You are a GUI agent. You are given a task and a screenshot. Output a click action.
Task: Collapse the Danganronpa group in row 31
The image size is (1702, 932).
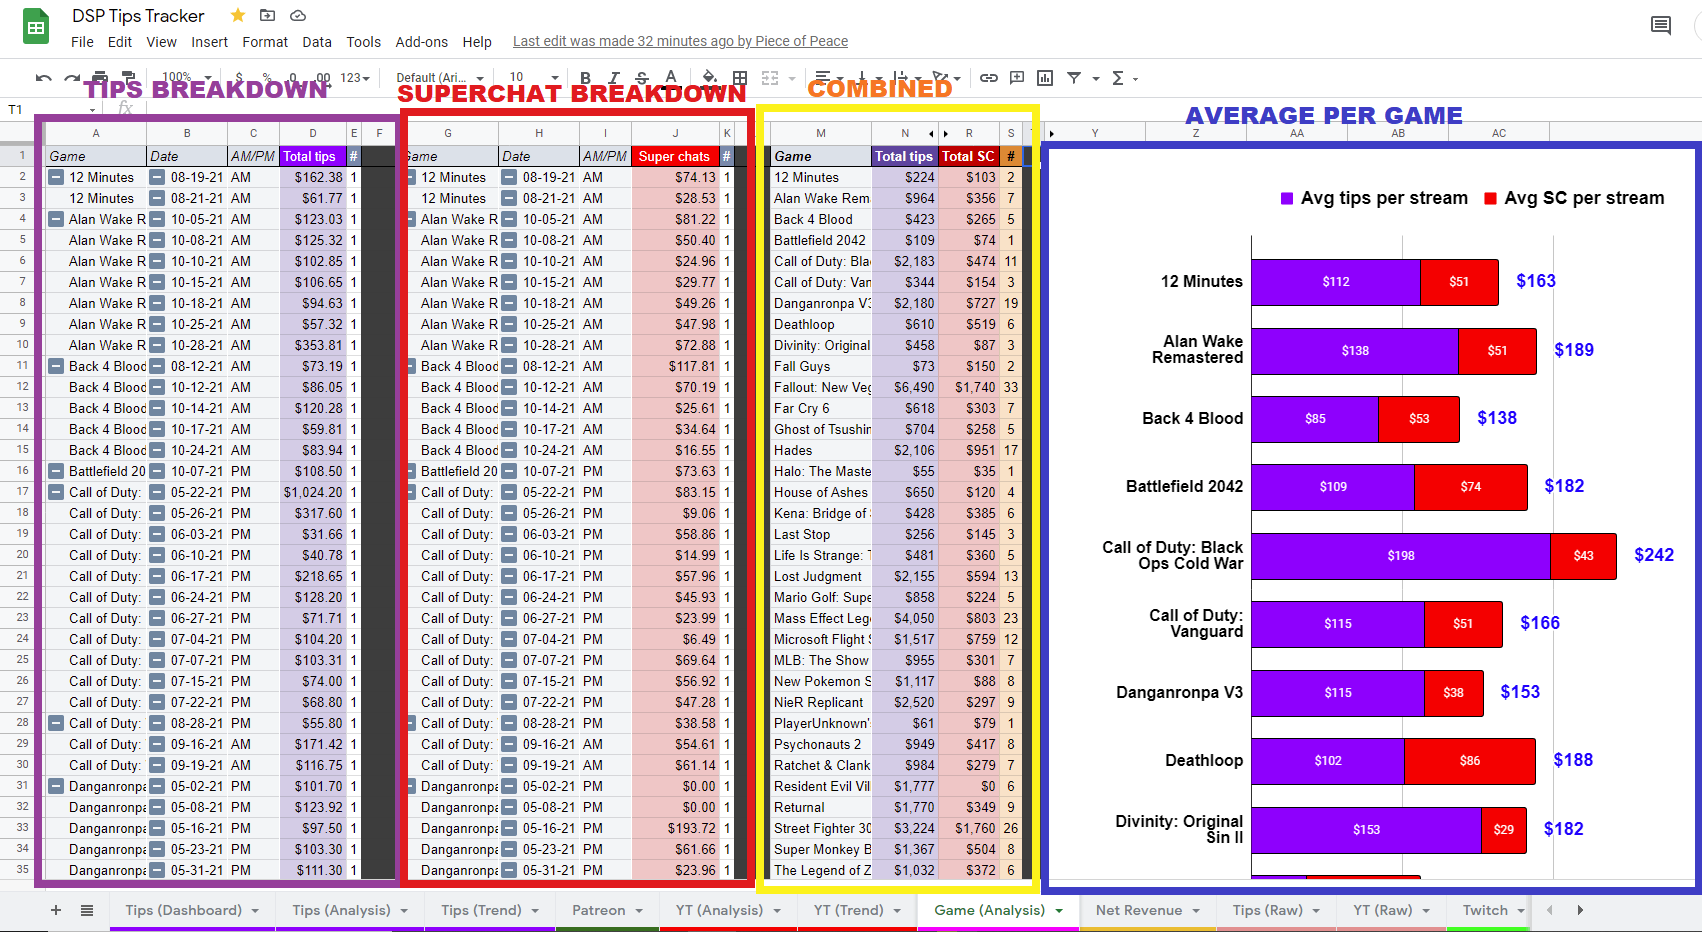[x=56, y=786]
